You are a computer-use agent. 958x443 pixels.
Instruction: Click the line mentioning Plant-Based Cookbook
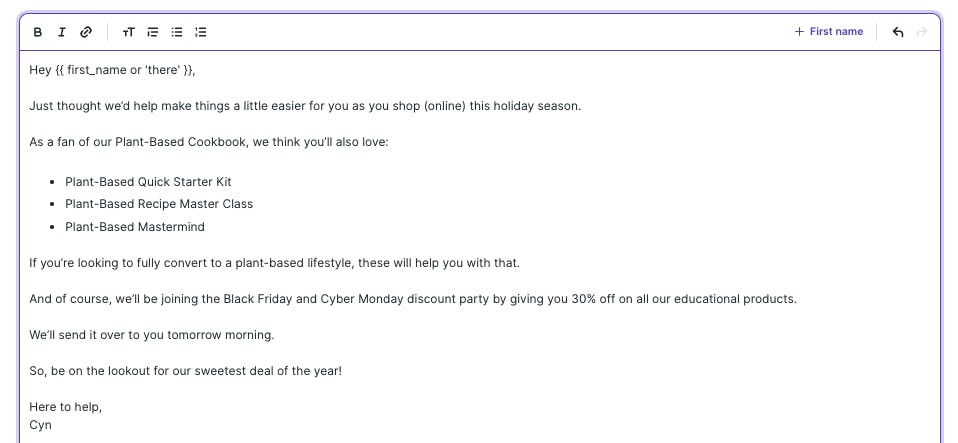pyautogui.click(x=209, y=142)
